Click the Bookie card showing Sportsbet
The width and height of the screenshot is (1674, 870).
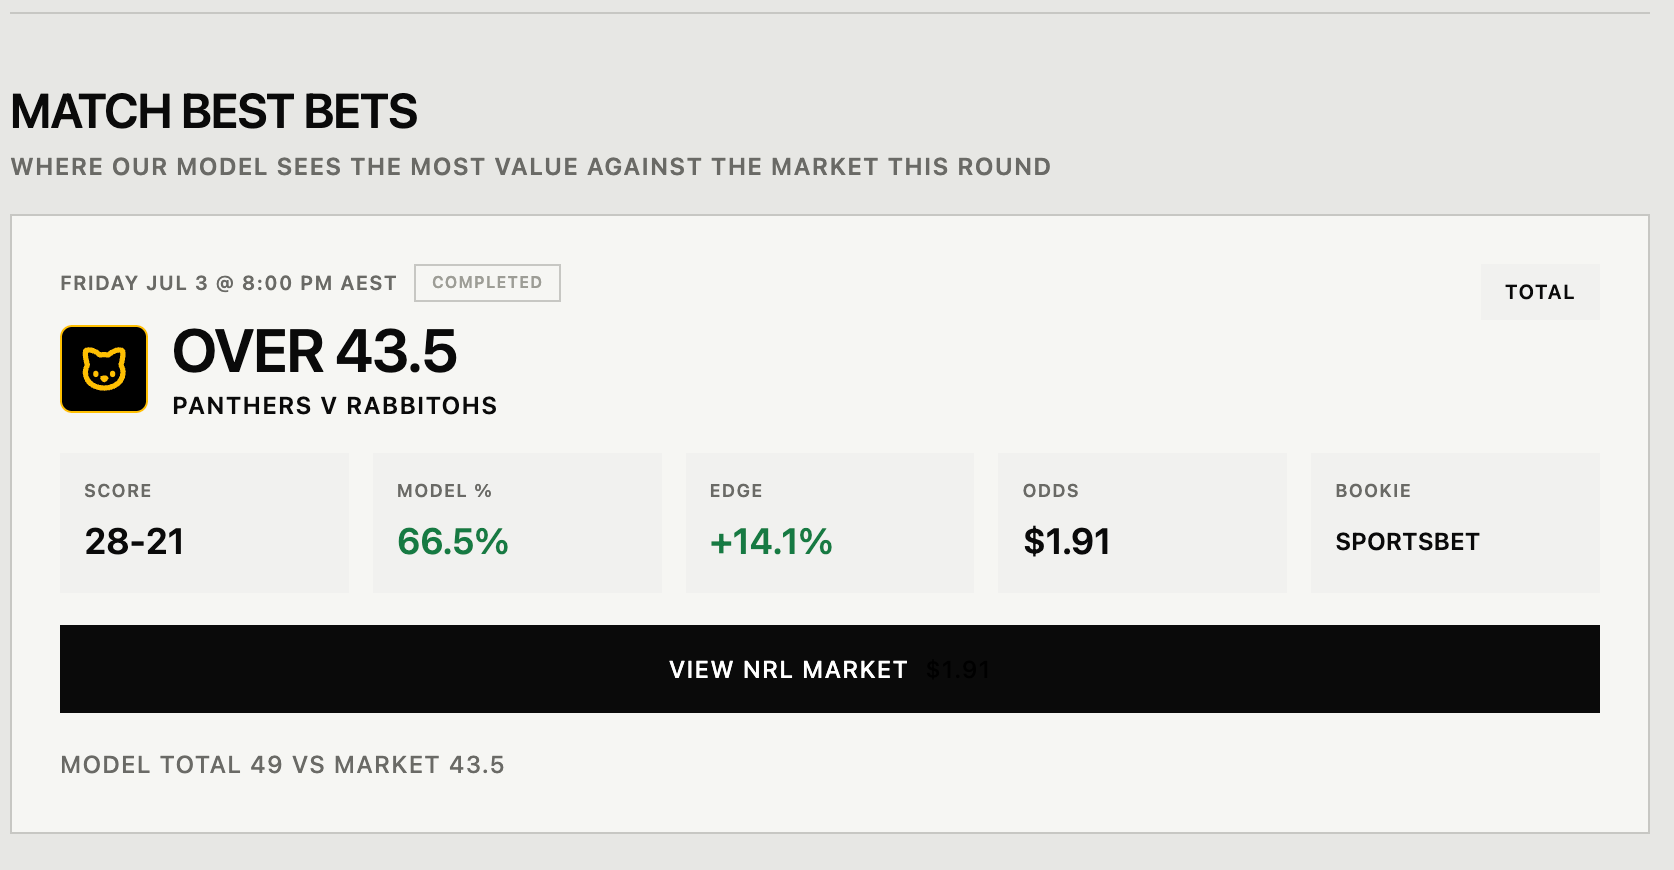1455,523
